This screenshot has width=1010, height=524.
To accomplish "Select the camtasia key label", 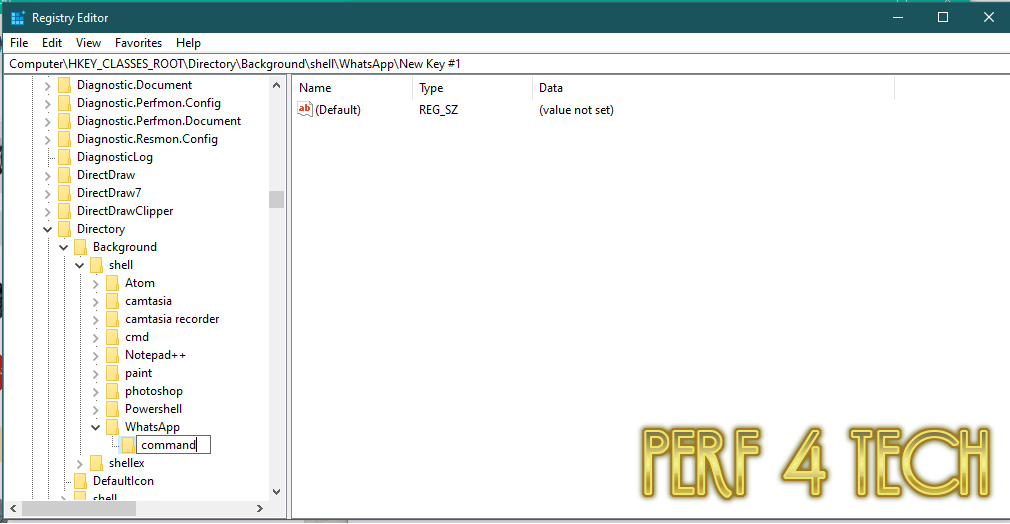I will [x=148, y=302].
